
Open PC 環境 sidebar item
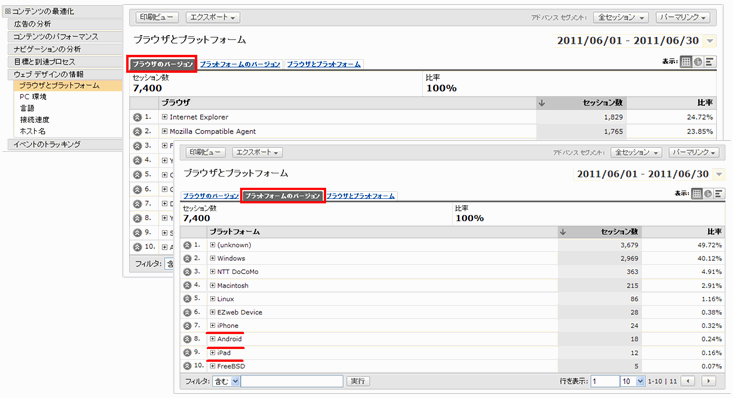click(33, 97)
